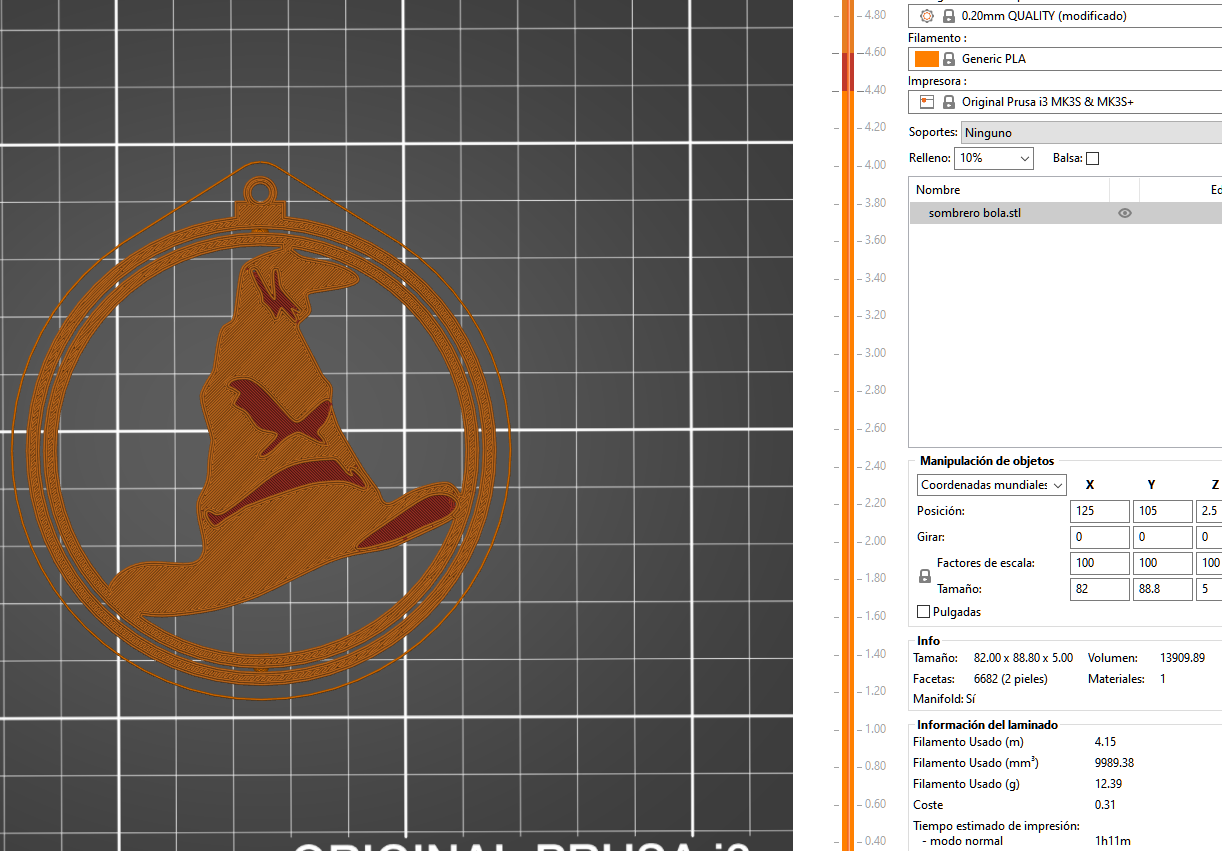The image size is (1222, 851).
Task: Click the ornament hanging loop in the viewport
Action: click(x=262, y=190)
